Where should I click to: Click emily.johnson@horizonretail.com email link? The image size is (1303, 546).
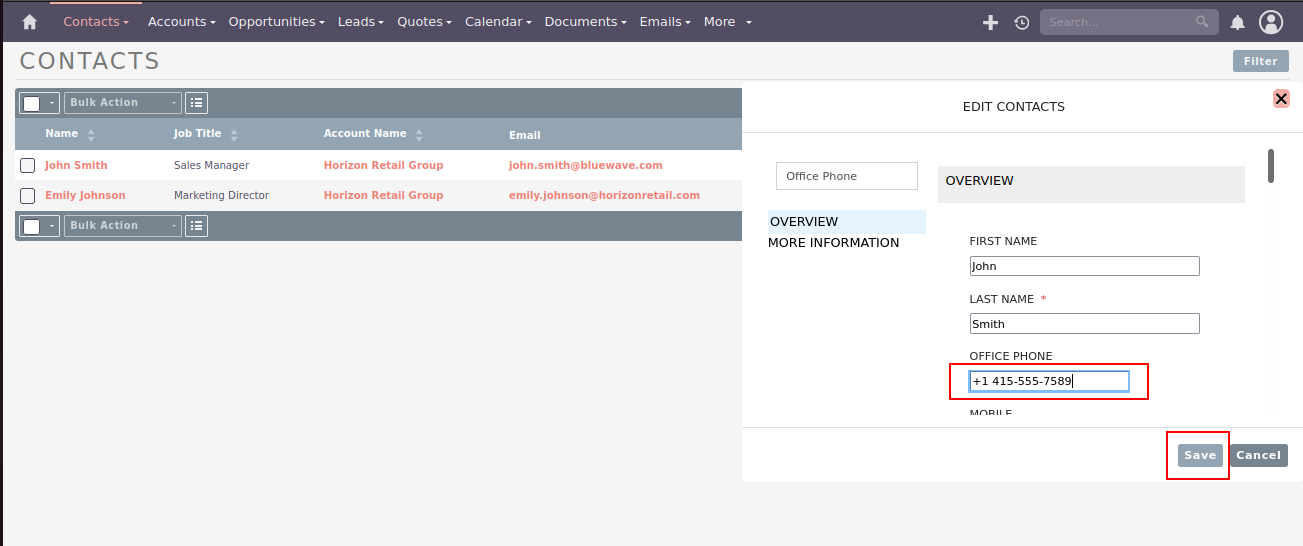(604, 195)
